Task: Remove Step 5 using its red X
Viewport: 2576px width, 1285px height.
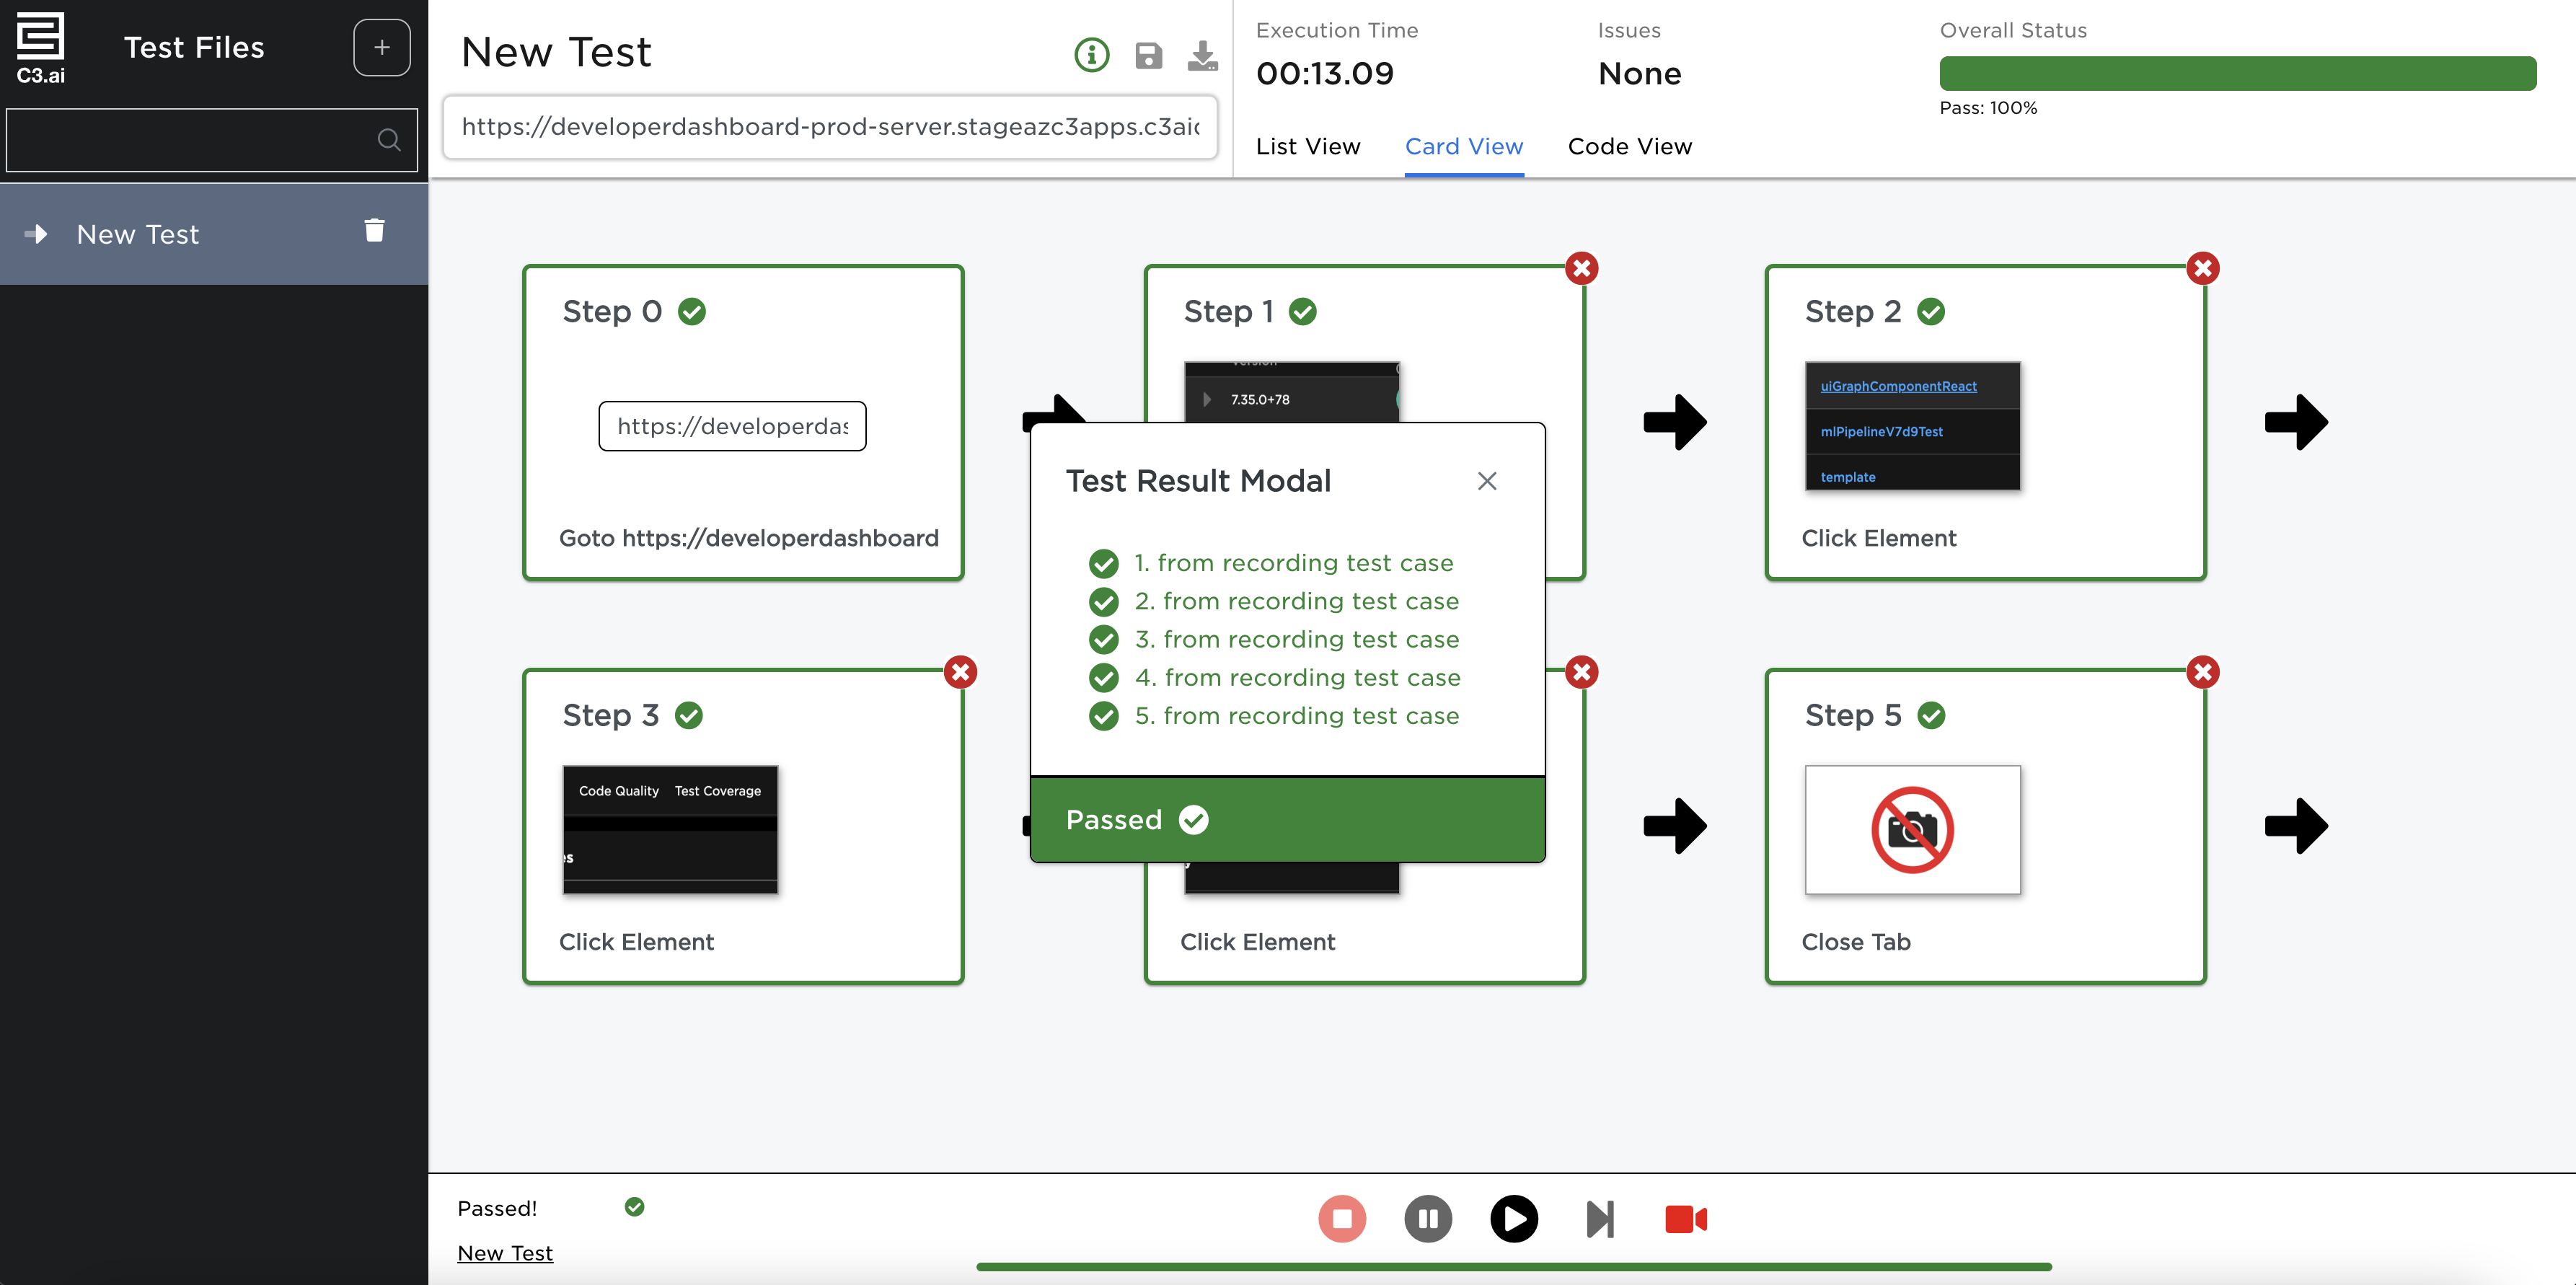Action: 2202,672
